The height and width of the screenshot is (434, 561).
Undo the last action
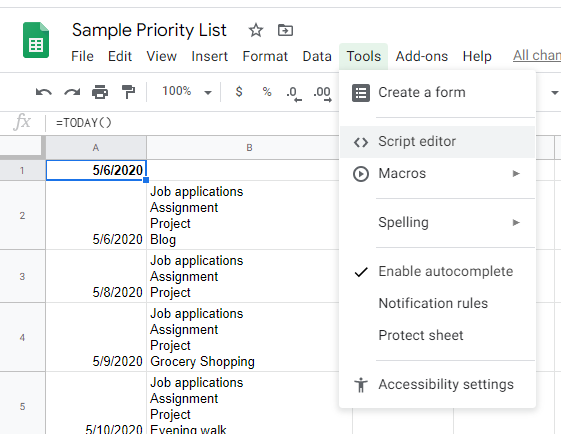coord(44,92)
